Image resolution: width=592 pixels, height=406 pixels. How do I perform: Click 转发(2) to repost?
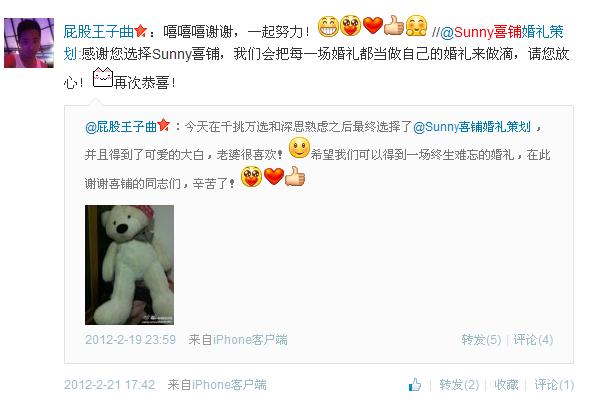tap(459, 385)
